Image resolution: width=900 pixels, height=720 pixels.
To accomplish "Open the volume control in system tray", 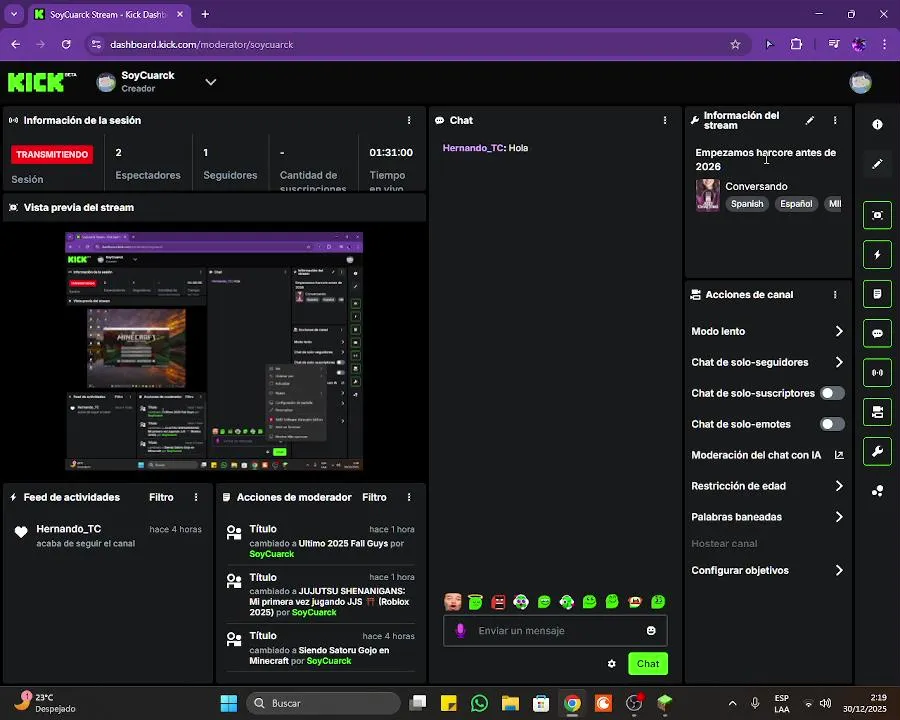I will 825,703.
